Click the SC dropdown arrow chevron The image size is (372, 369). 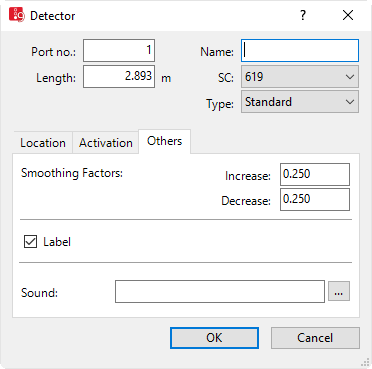point(350,77)
